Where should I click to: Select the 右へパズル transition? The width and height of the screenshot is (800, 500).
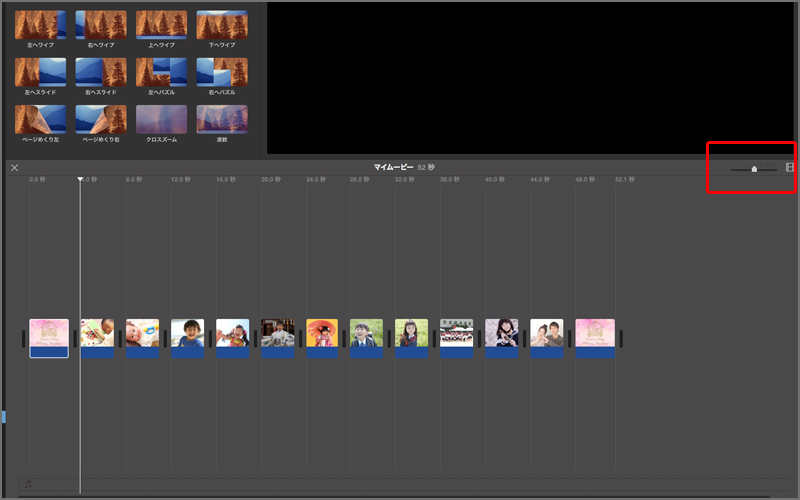[222, 71]
